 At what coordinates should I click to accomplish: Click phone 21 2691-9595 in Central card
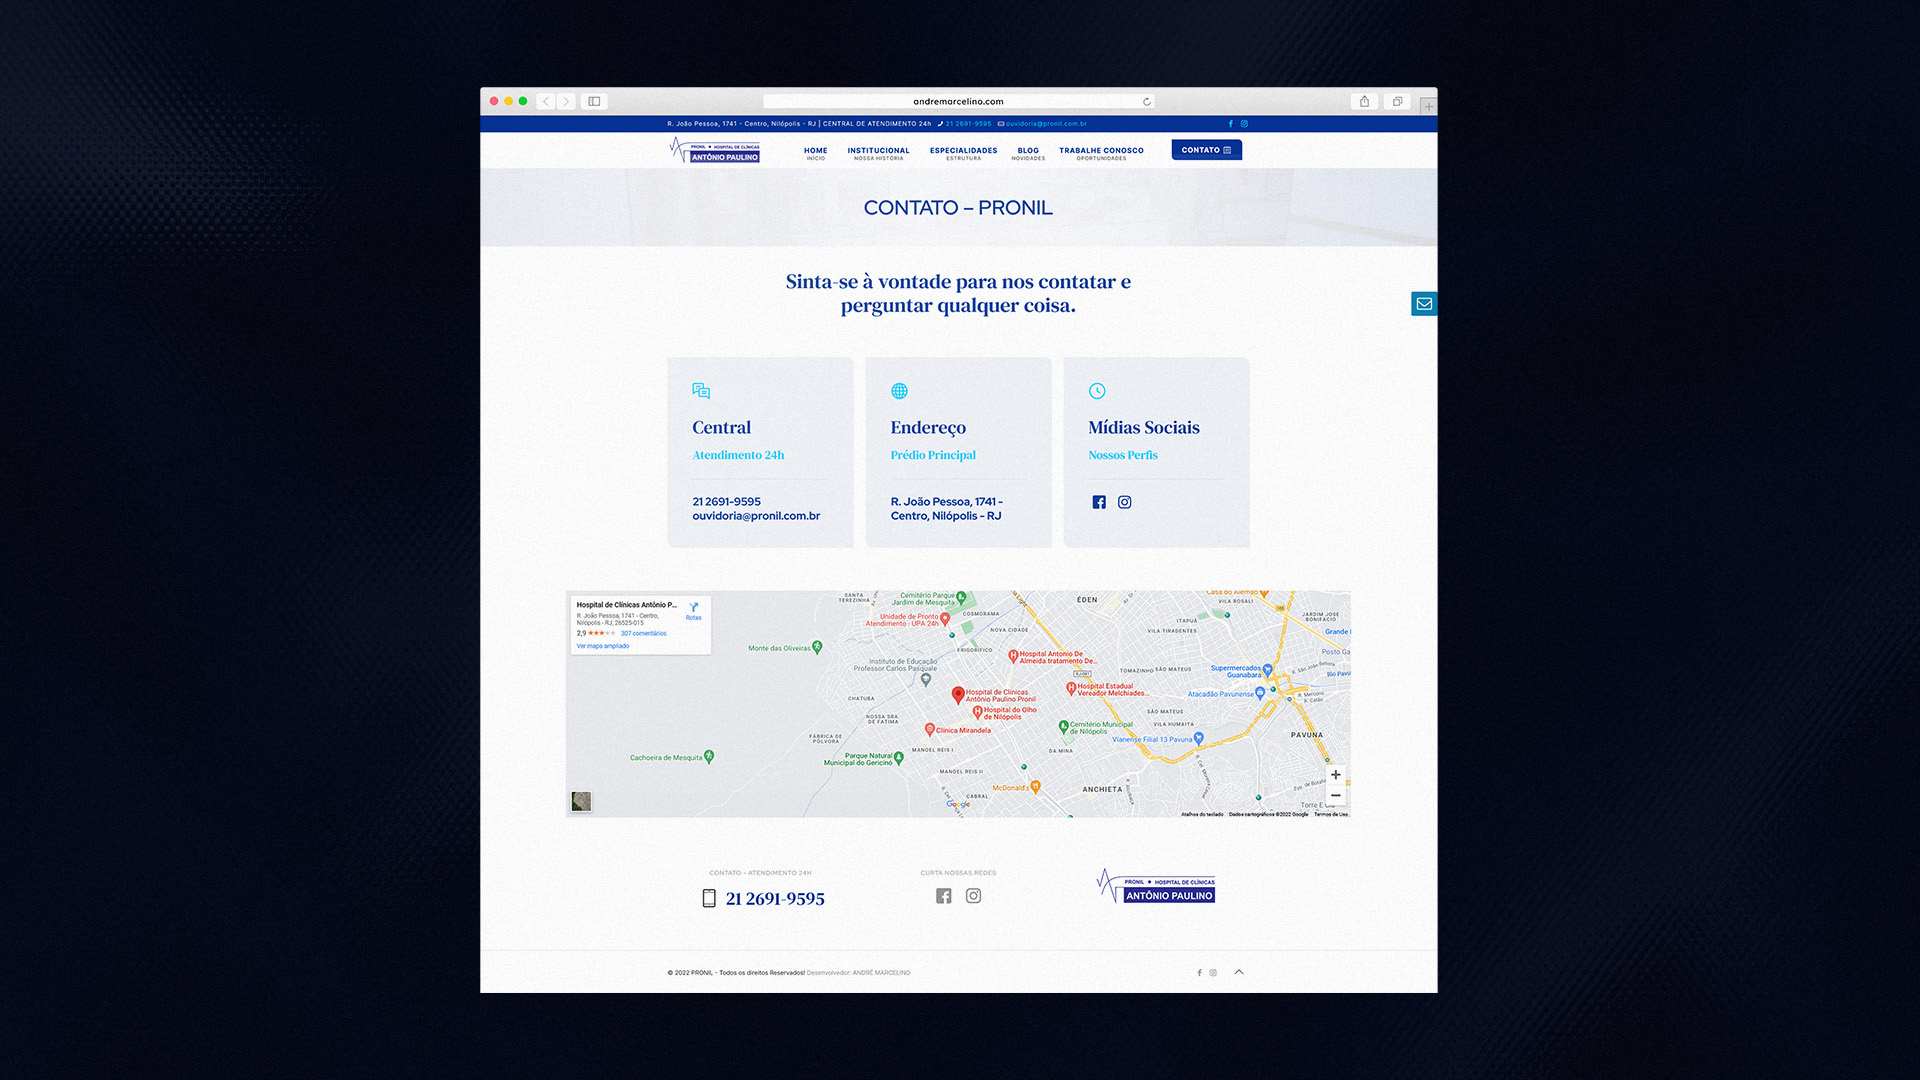pyautogui.click(x=726, y=502)
